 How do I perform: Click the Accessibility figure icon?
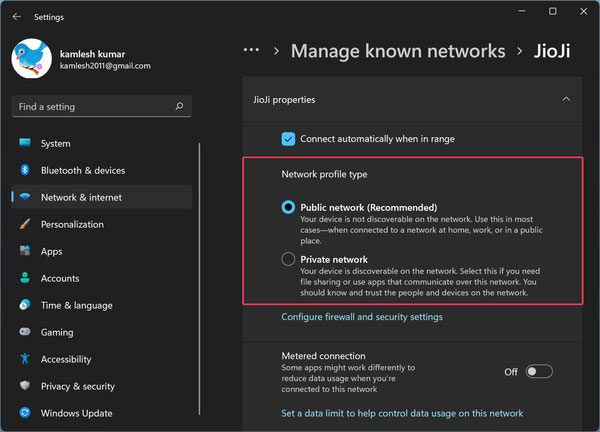(x=25, y=359)
